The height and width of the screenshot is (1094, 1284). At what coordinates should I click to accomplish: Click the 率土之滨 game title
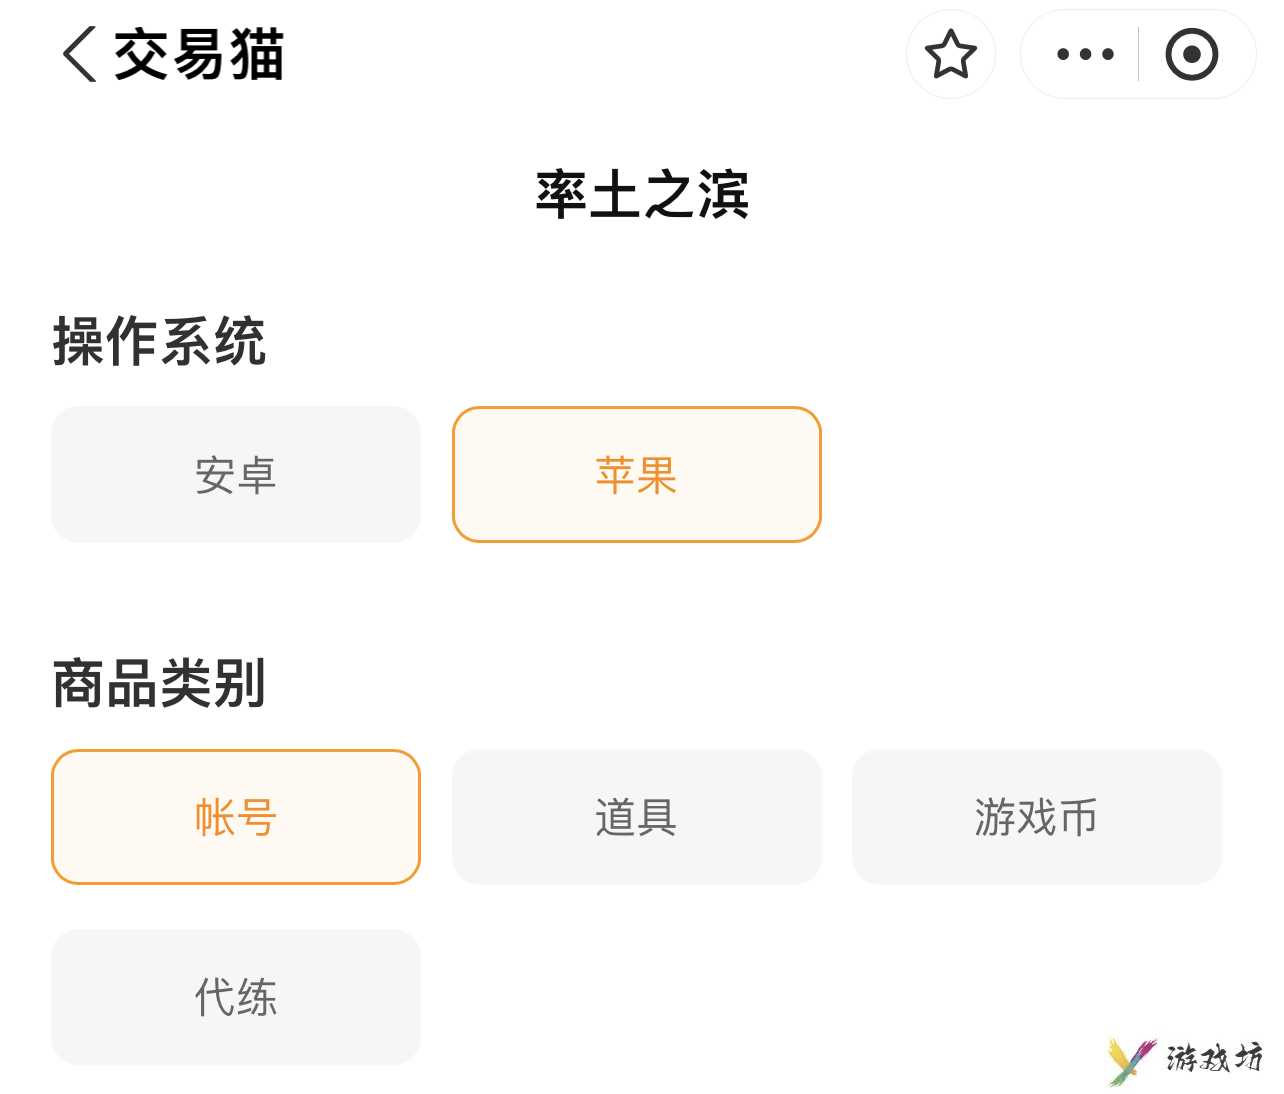coord(642,194)
